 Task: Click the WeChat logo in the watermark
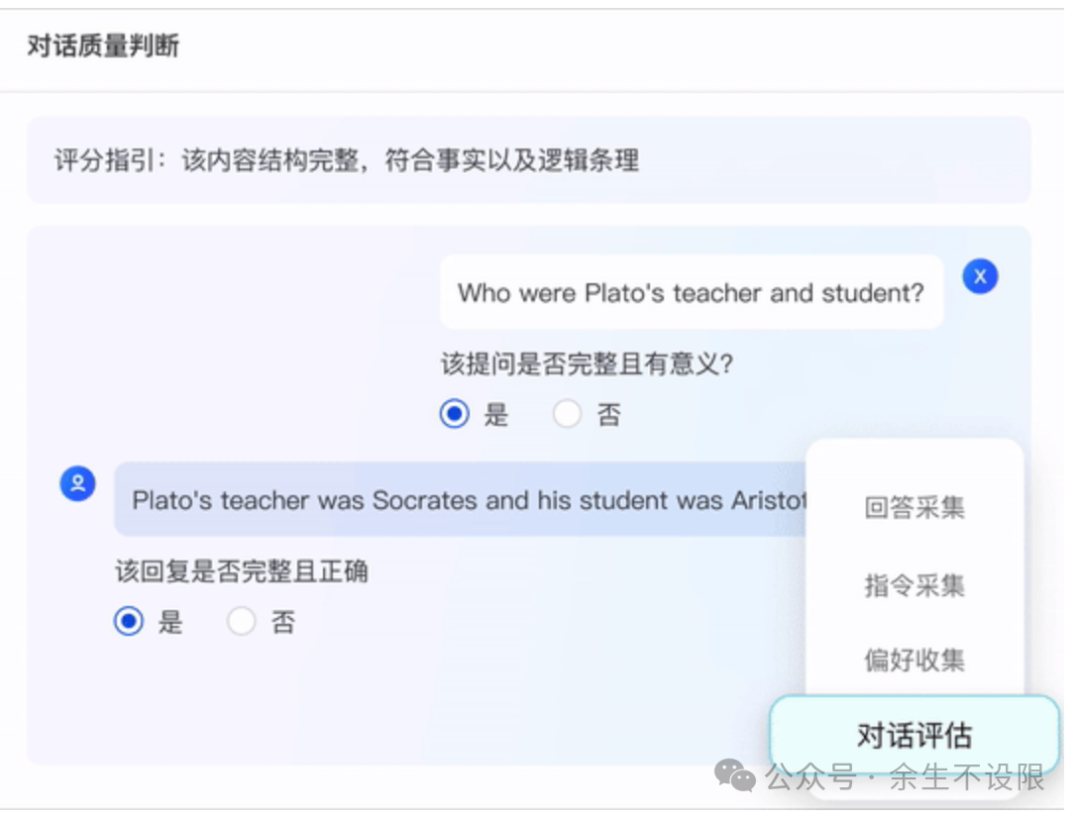735,776
